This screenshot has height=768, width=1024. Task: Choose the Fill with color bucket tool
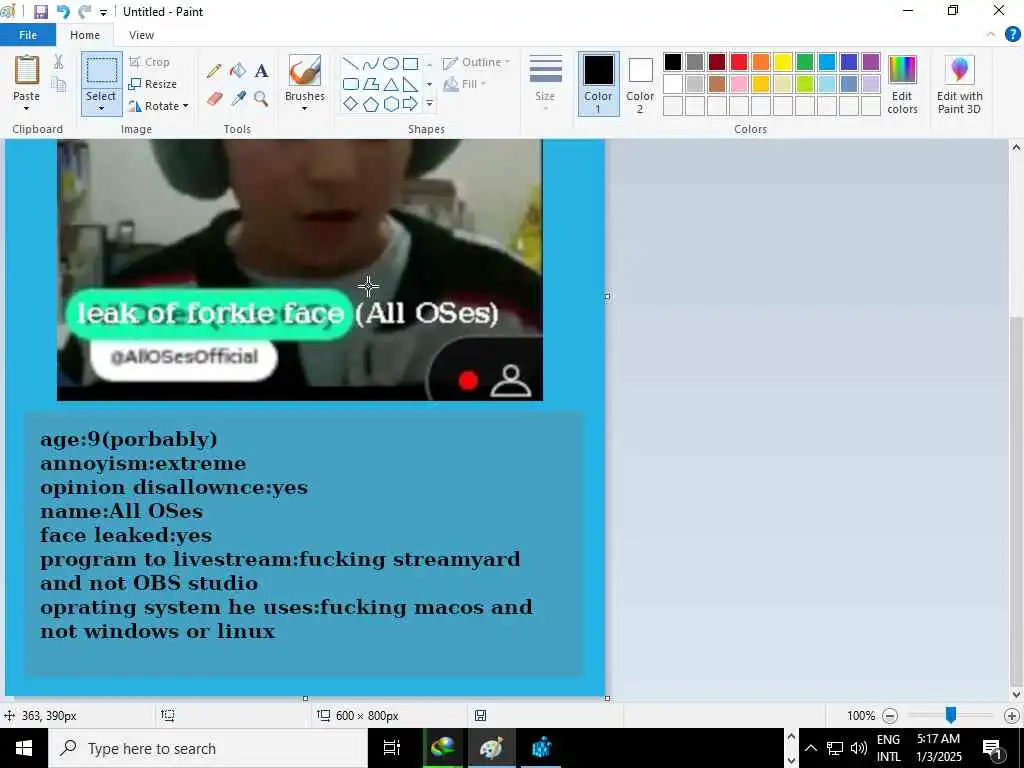coord(238,71)
